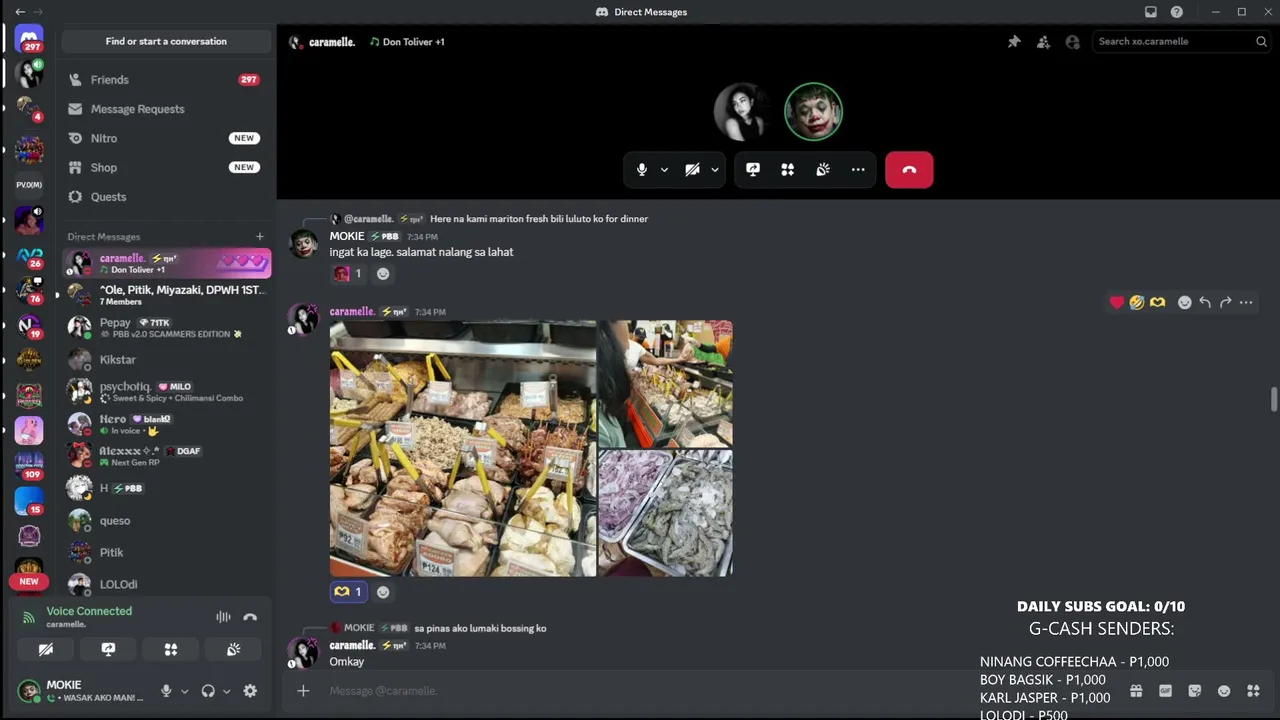Open Message Requests
This screenshot has height=720, width=1280.
(x=166, y=109)
